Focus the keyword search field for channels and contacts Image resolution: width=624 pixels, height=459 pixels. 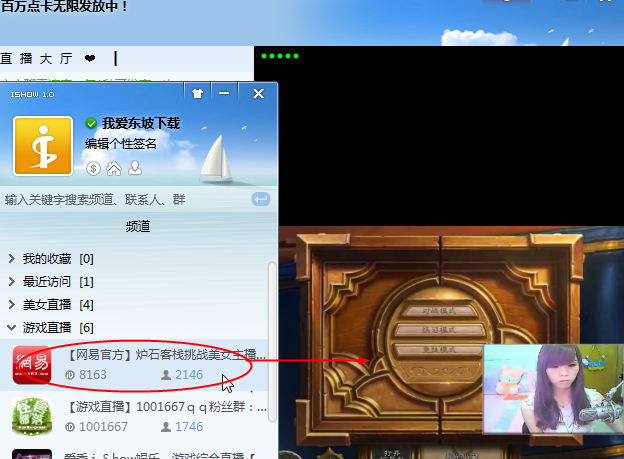(127, 199)
